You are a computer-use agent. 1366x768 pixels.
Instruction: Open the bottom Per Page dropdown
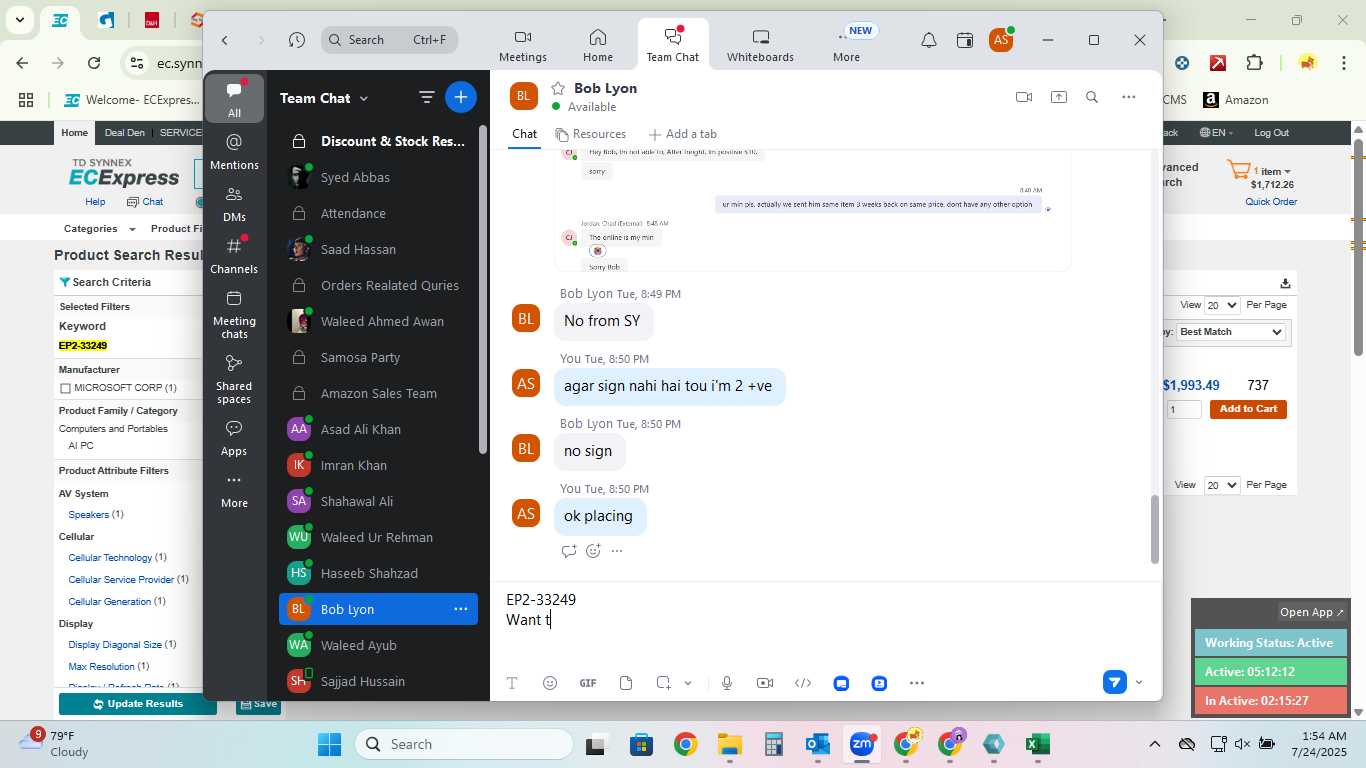pos(1221,485)
